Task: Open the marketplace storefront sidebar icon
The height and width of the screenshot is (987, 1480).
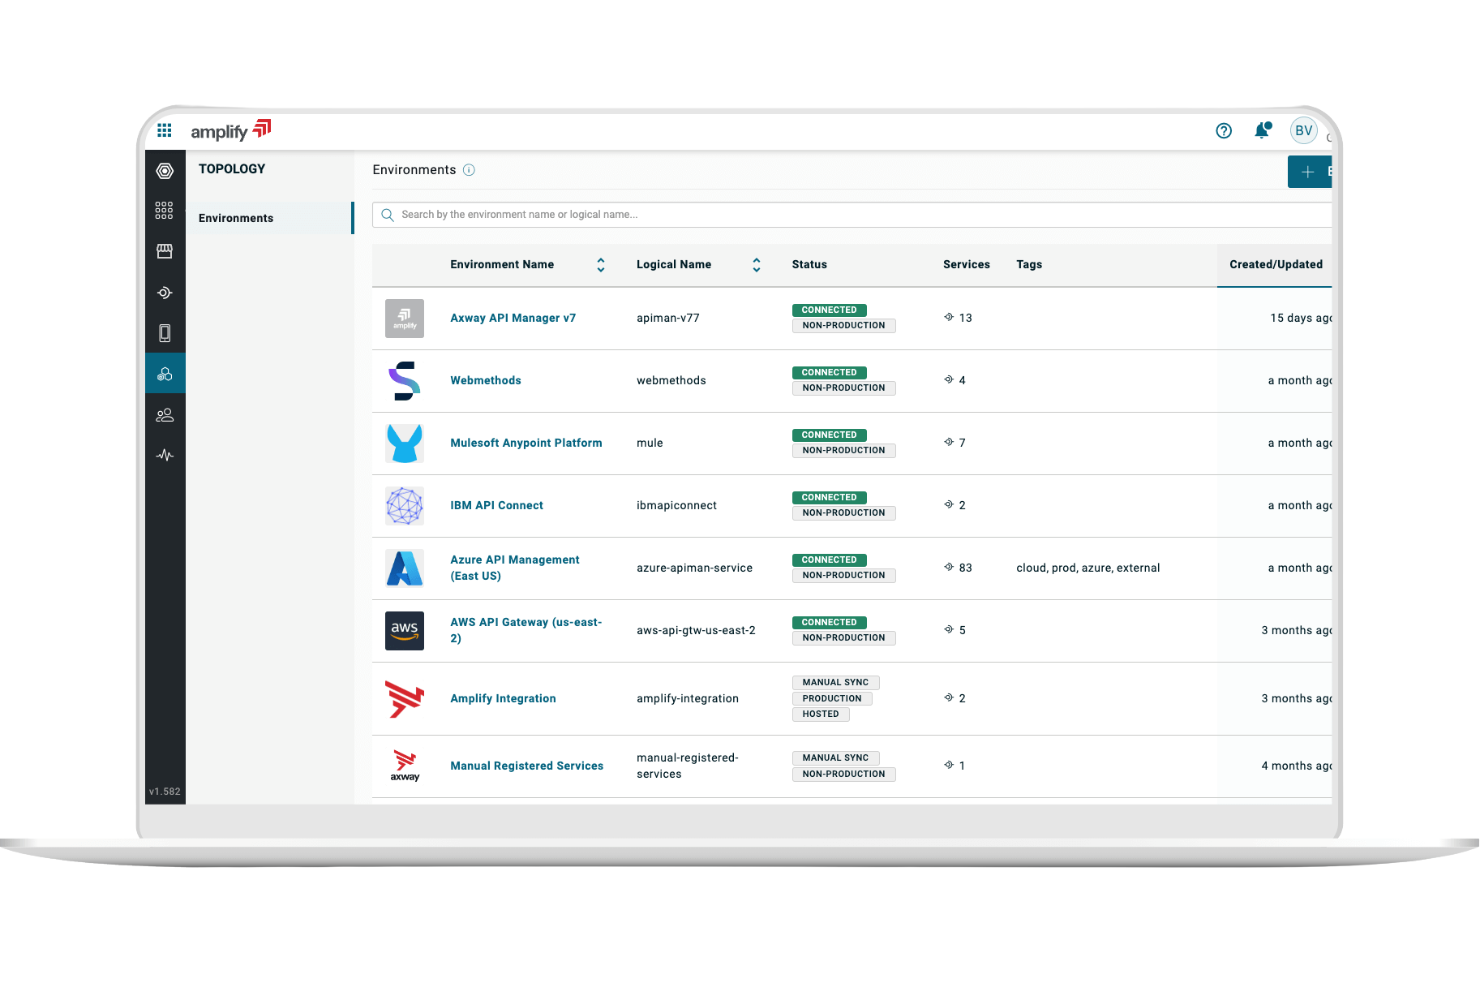Action: tap(165, 251)
